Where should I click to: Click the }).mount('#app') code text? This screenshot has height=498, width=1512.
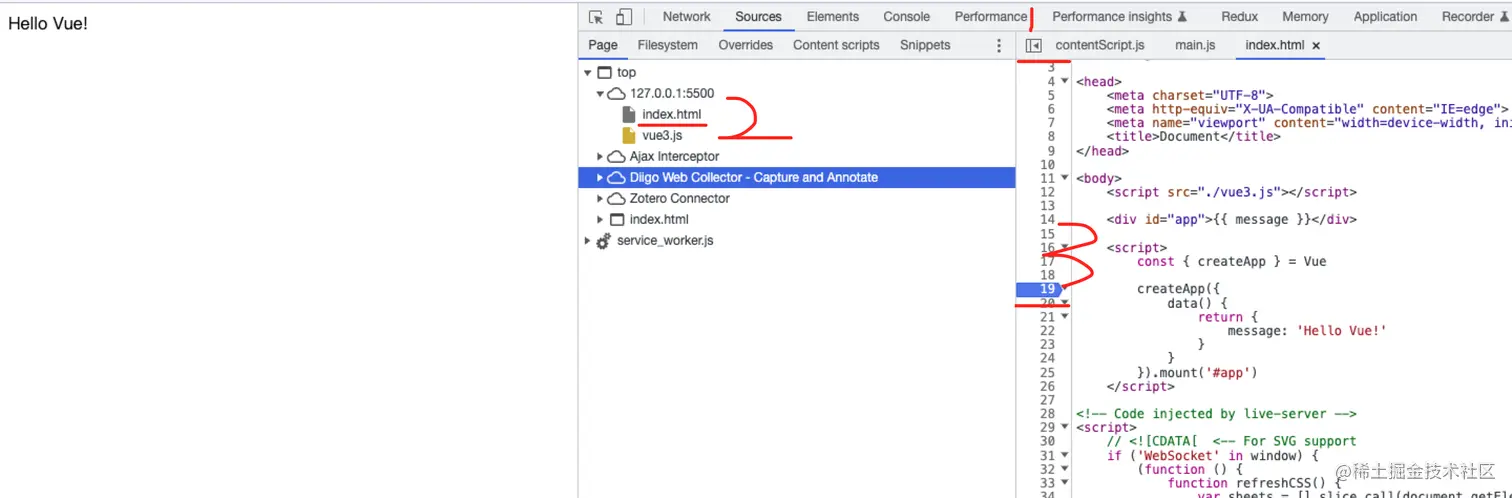(x=1196, y=372)
